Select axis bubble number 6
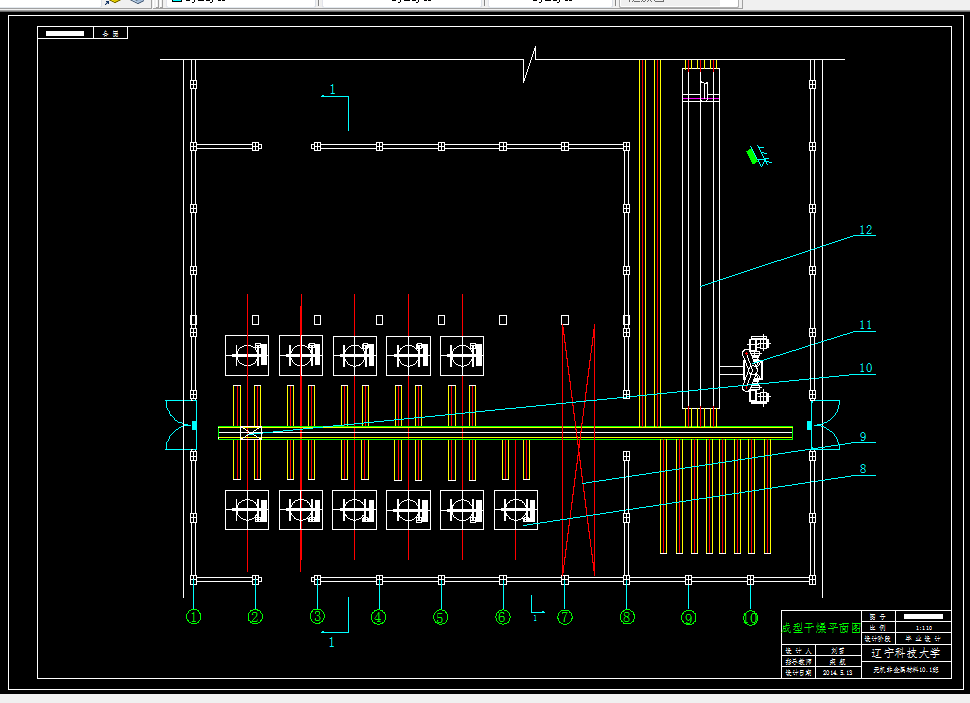Image resolution: width=970 pixels, height=703 pixels. pos(503,618)
